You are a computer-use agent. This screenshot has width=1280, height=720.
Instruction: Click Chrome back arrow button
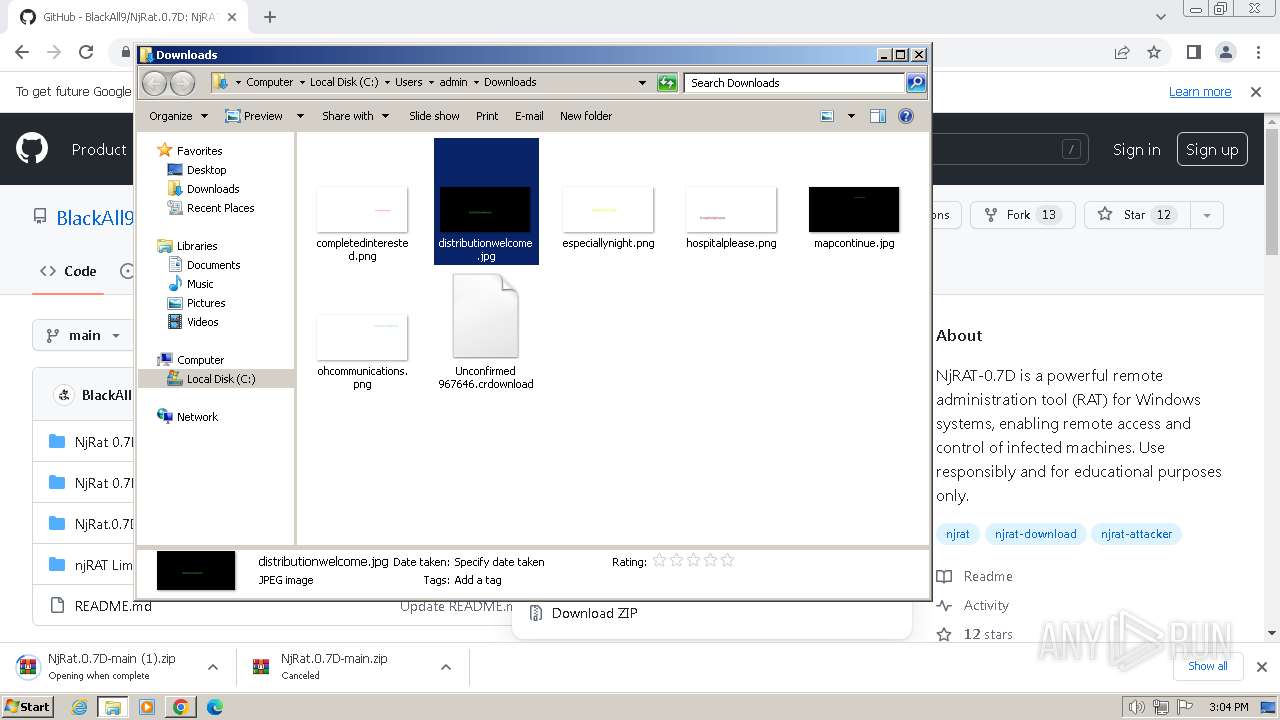tap(22, 52)
